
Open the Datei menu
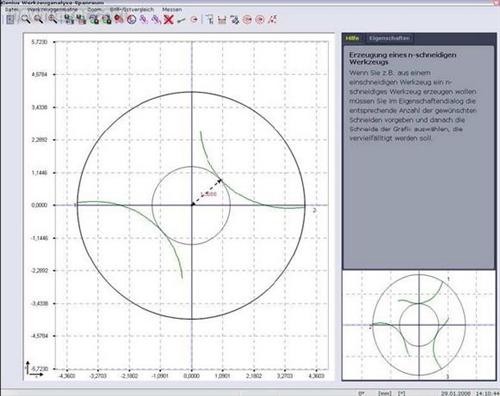tap(11, 9)
